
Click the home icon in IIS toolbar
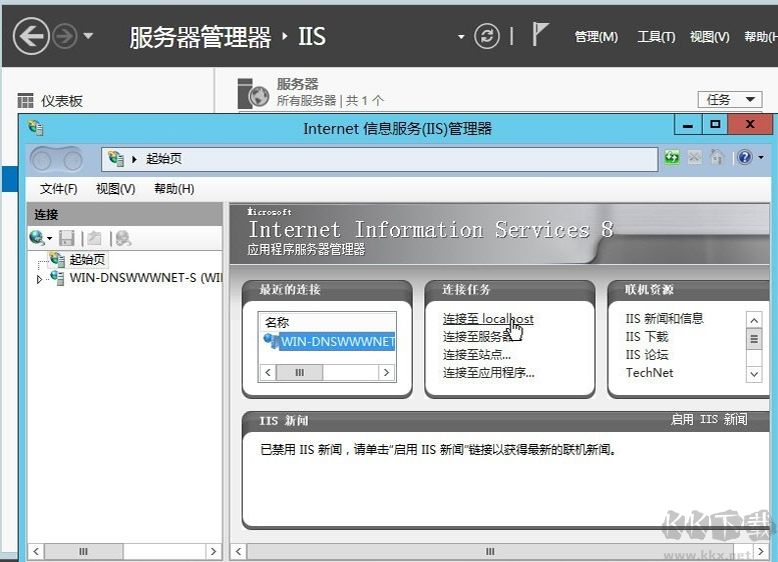(717, 157)
